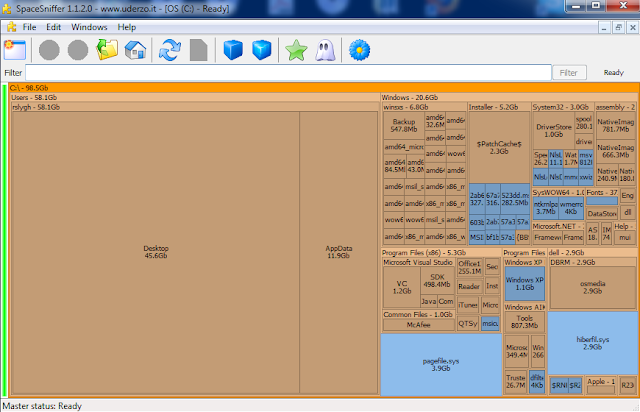Select the Office1 255.1M block

pyautogui.click(x=470, y=267)
